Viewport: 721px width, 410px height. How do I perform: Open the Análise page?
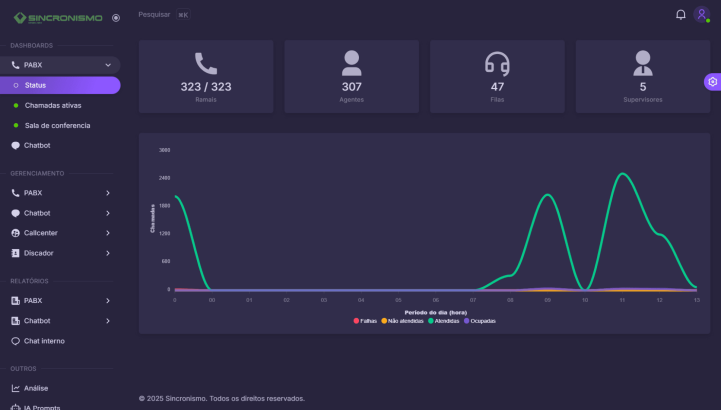(35, 388)
